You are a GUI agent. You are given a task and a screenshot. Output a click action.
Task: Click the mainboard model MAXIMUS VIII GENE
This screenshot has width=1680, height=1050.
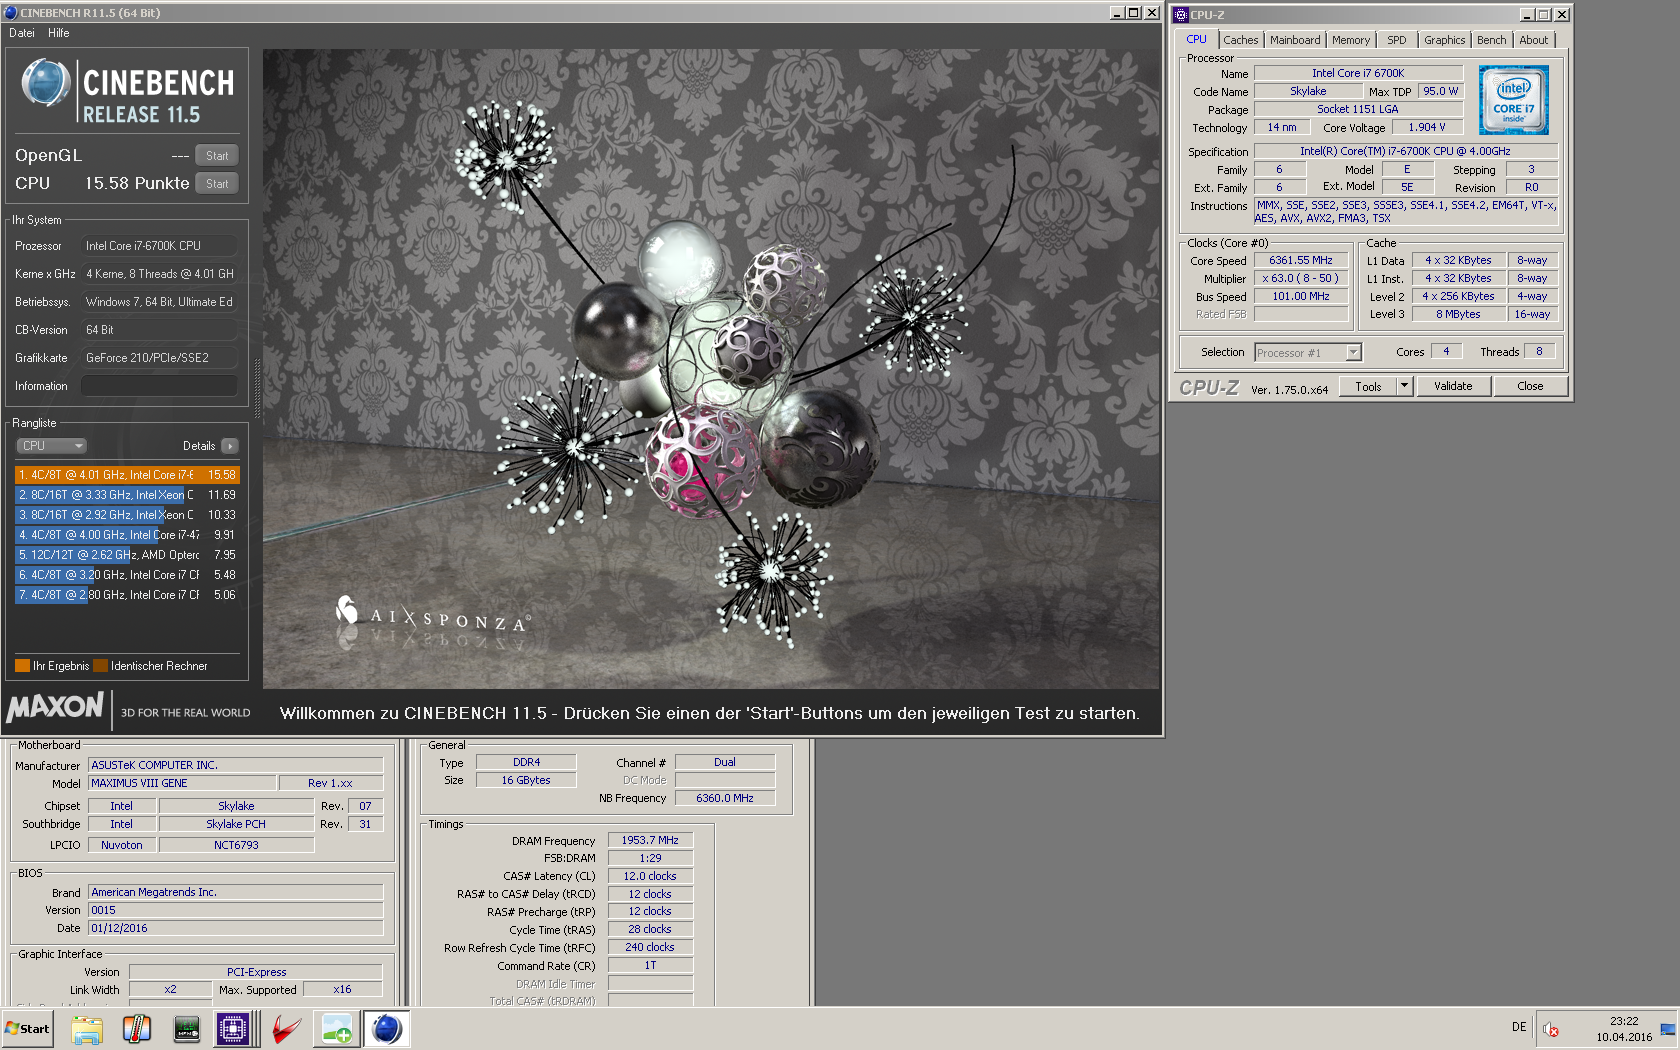click(x=182, y=784)
